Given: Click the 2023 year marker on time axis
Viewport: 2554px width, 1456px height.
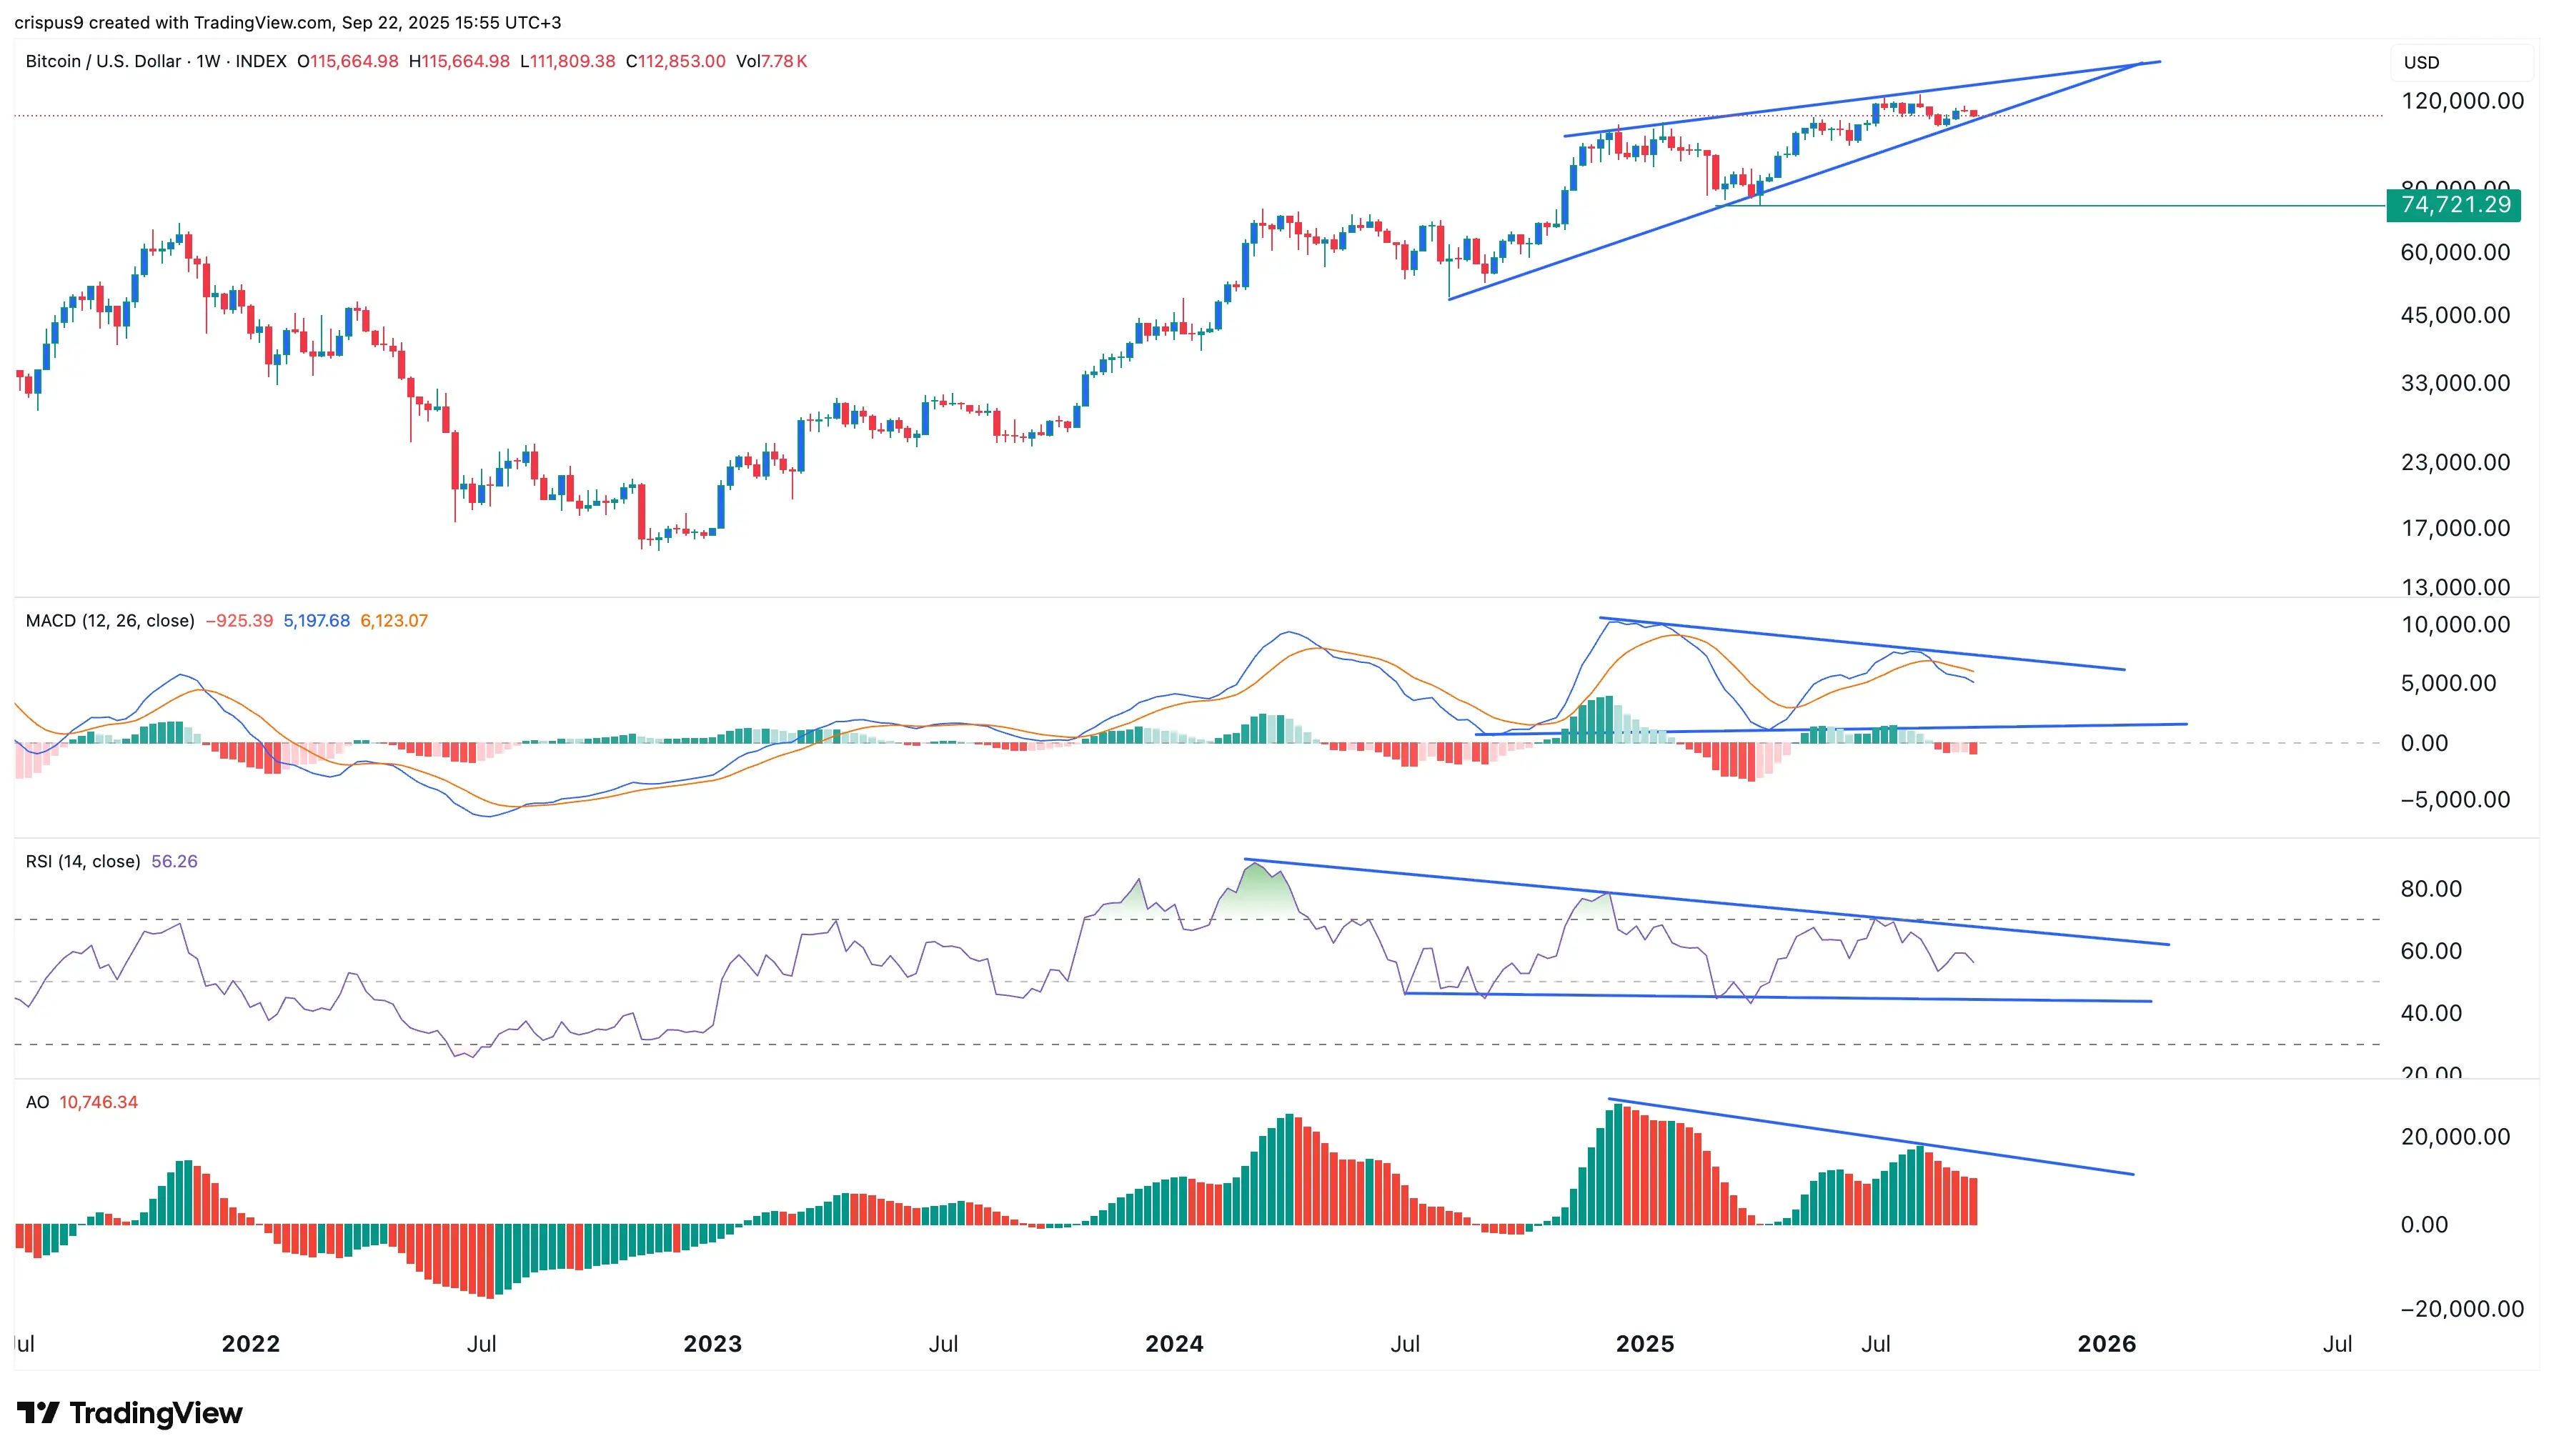Looking at the screenshot, I should (x=712, y=1343).
